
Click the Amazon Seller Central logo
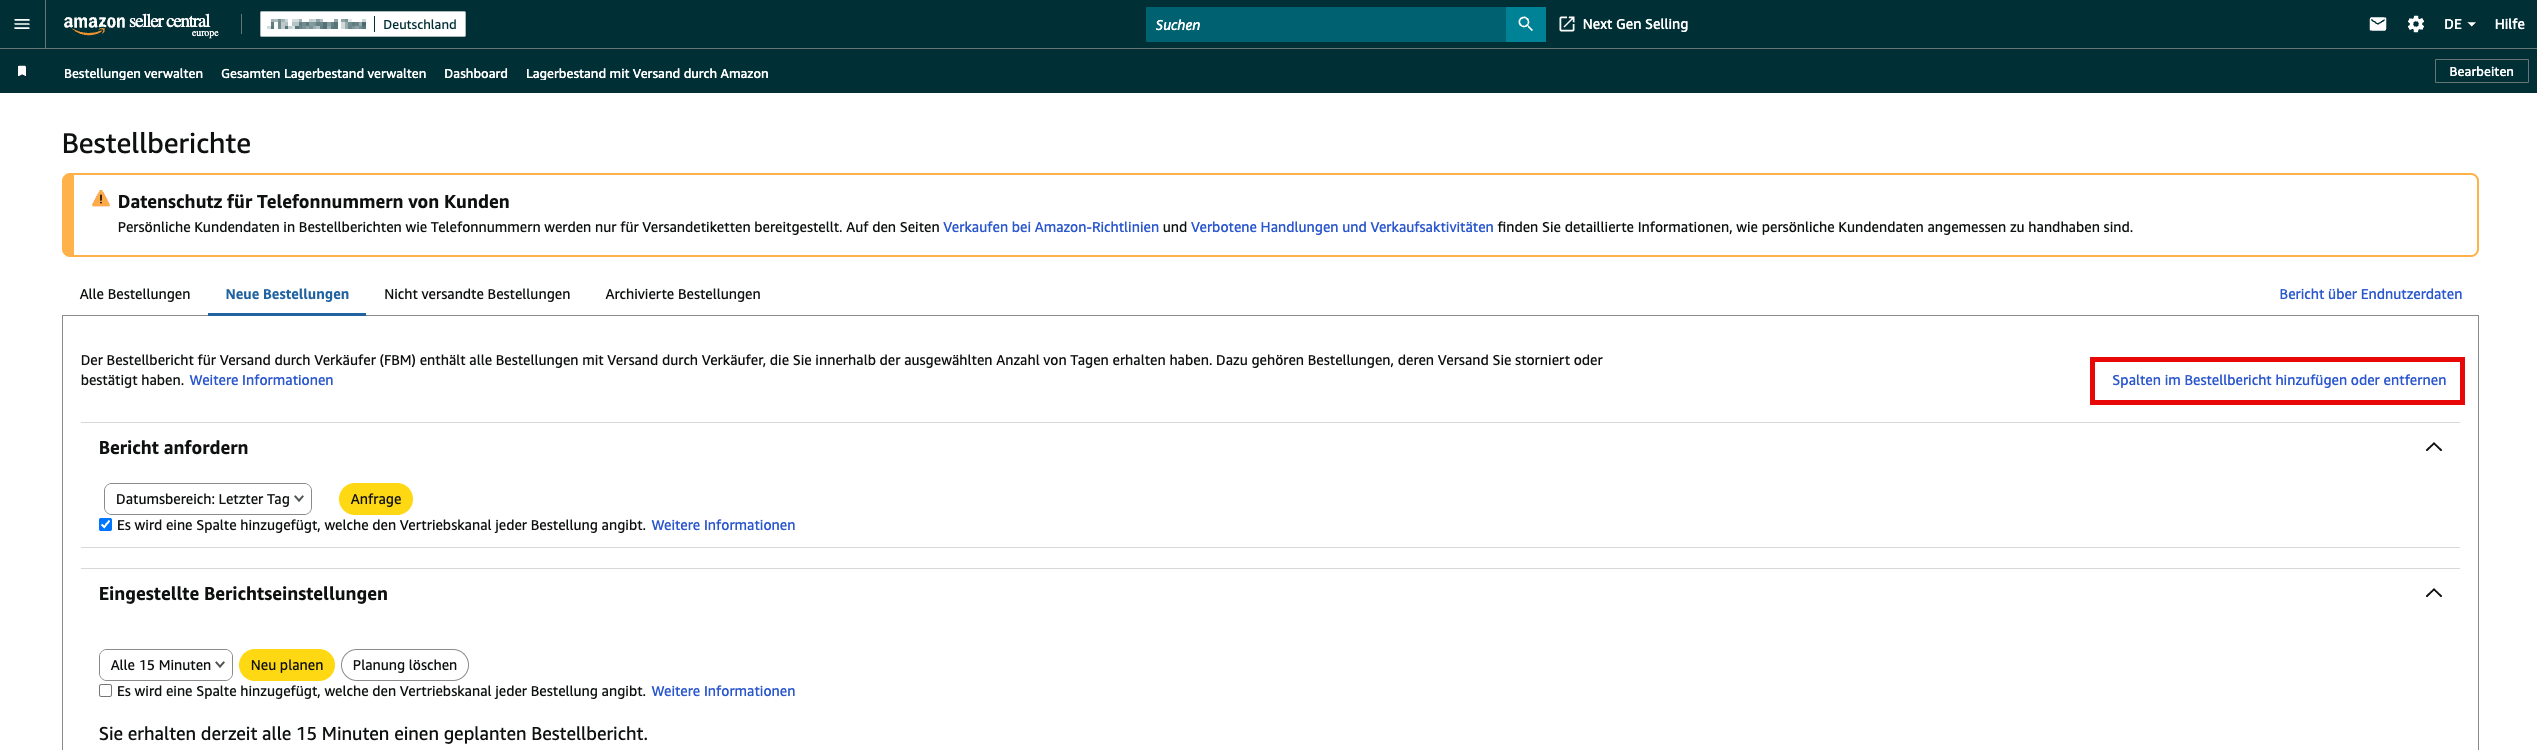point(140,24)
